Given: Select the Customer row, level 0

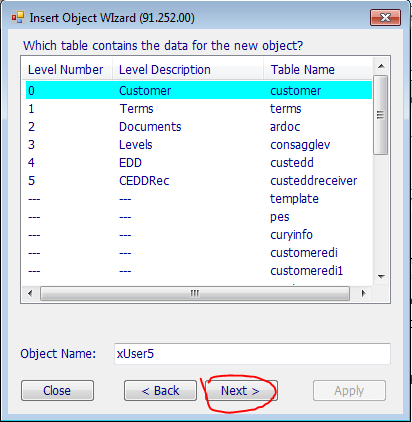Looking at the screenshot, I should pyautogui.click(x=199, y=91).
